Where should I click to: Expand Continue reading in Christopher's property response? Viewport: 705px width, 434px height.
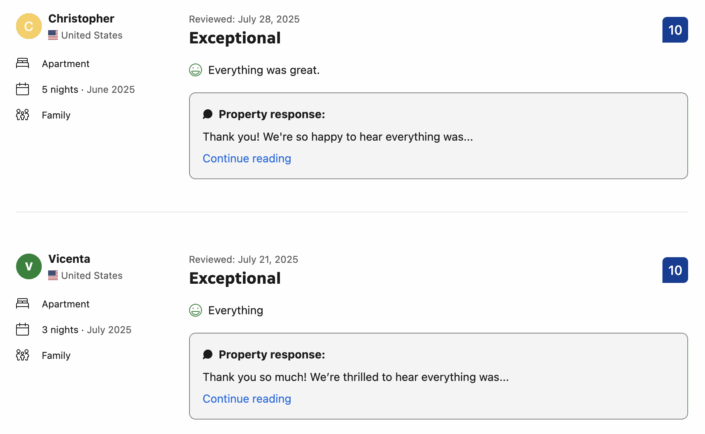point(247,158)
